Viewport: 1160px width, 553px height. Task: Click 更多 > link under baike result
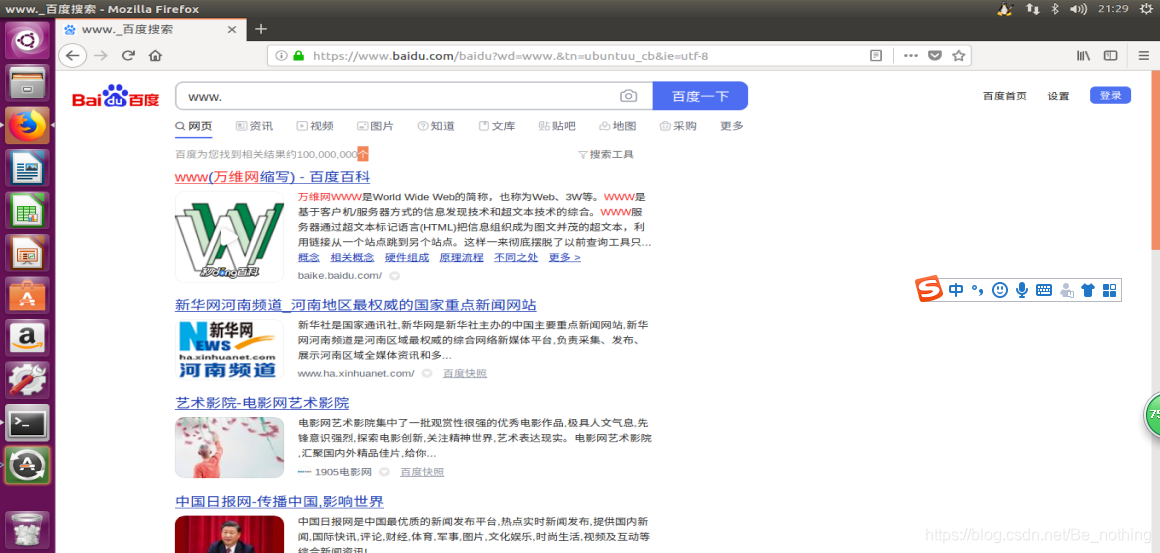coord(564,257)
